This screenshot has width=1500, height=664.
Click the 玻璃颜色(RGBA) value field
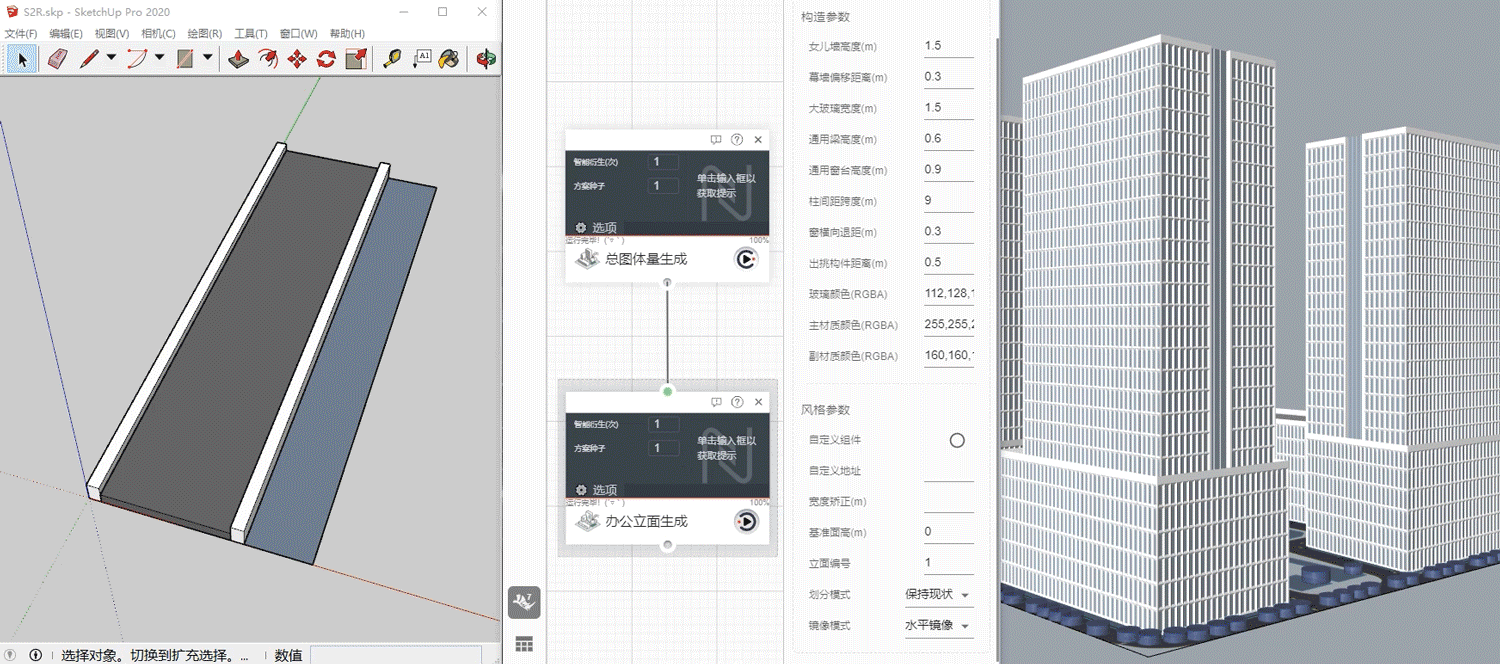[948, 294]
